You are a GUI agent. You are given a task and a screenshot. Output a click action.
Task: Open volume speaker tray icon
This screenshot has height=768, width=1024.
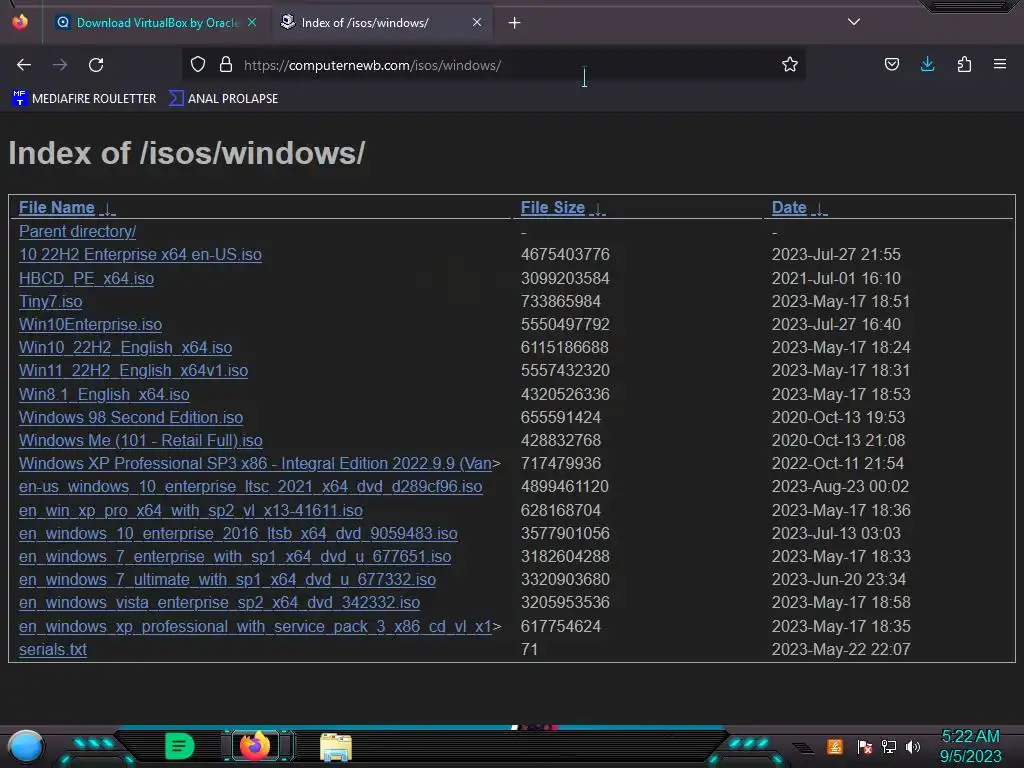point(913,746)
